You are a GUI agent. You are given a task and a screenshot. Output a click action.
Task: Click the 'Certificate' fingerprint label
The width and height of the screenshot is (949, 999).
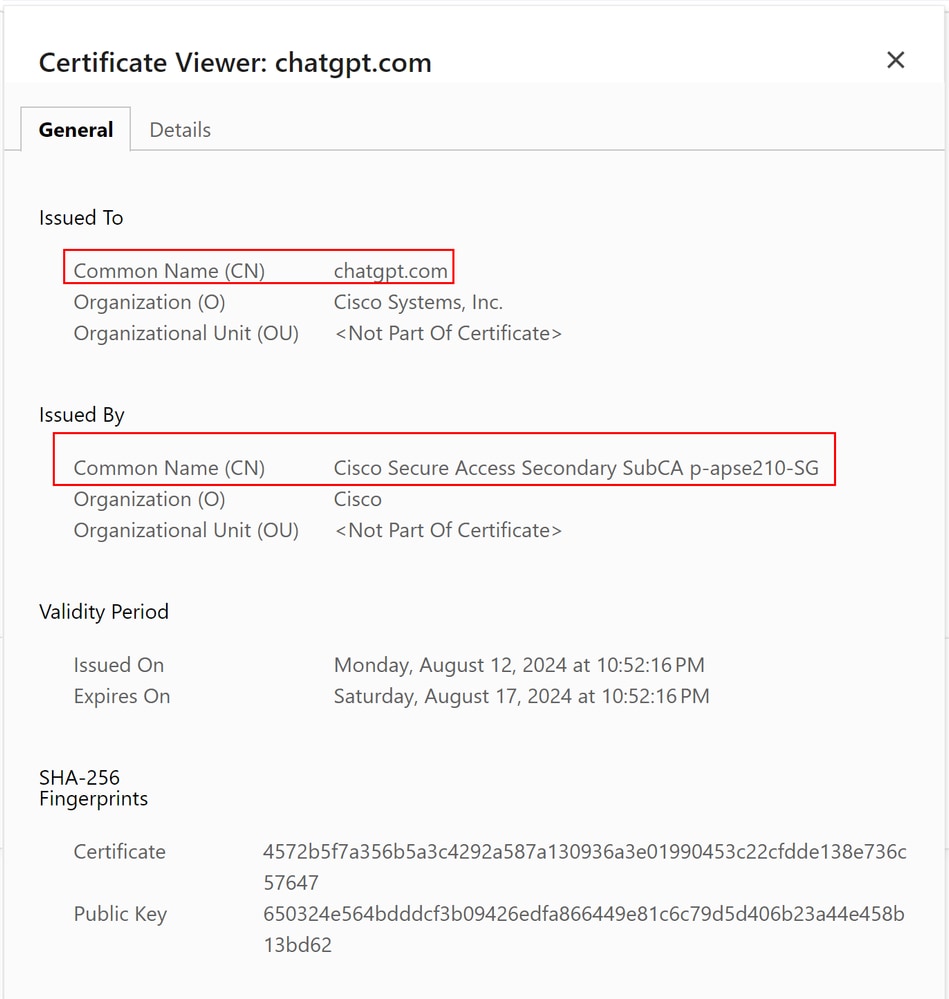tap(120, 852)
